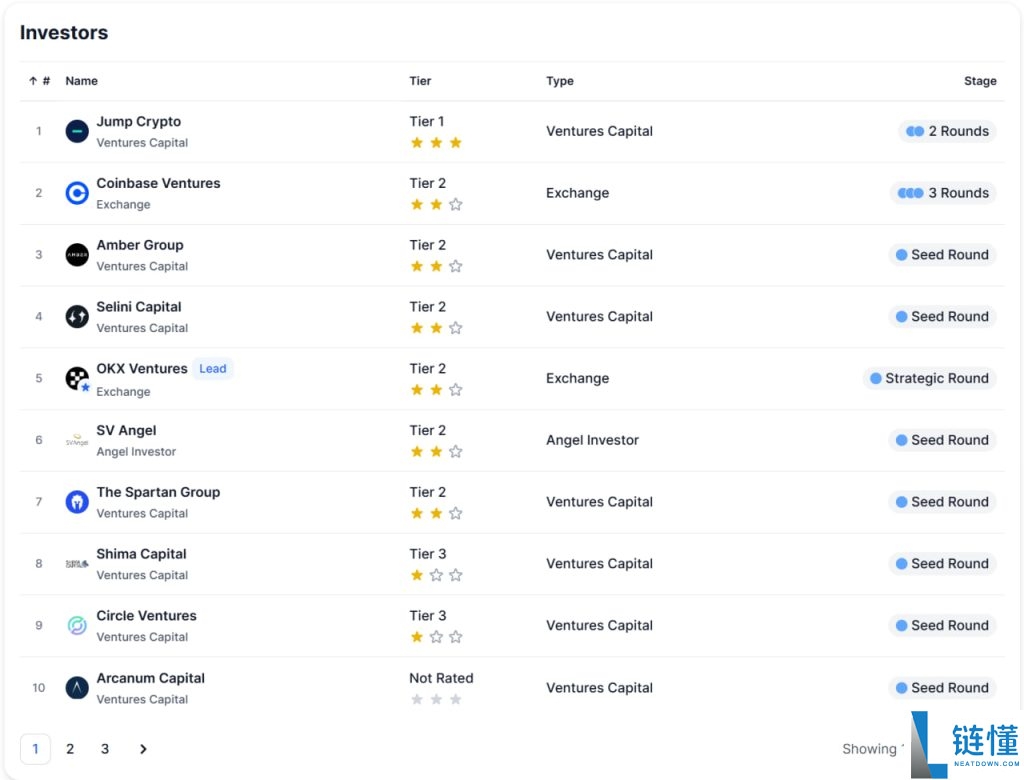1024x780 pixels.
Task: Open Shima Capital investor name link
Action: point(141,554)
